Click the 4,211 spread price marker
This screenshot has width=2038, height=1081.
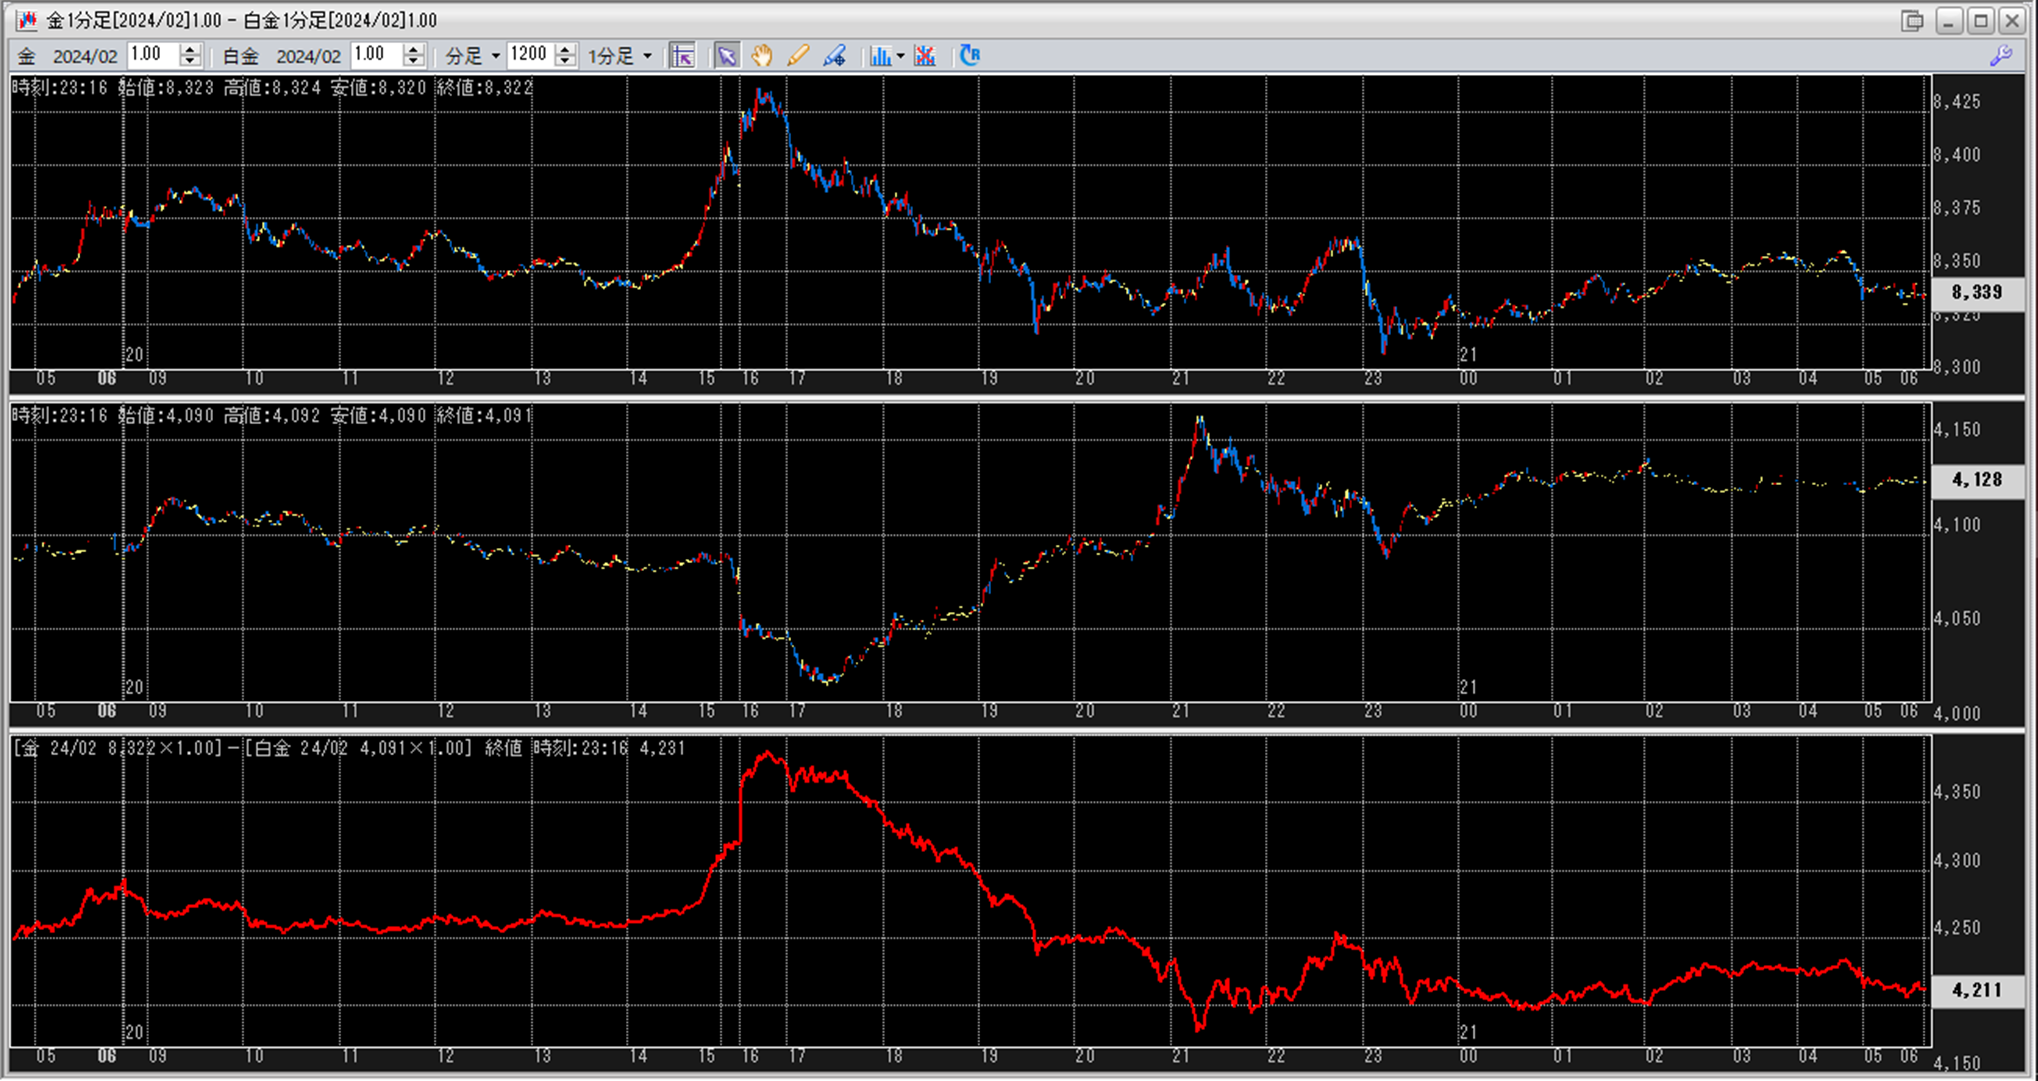click(x=1976, y=990)
